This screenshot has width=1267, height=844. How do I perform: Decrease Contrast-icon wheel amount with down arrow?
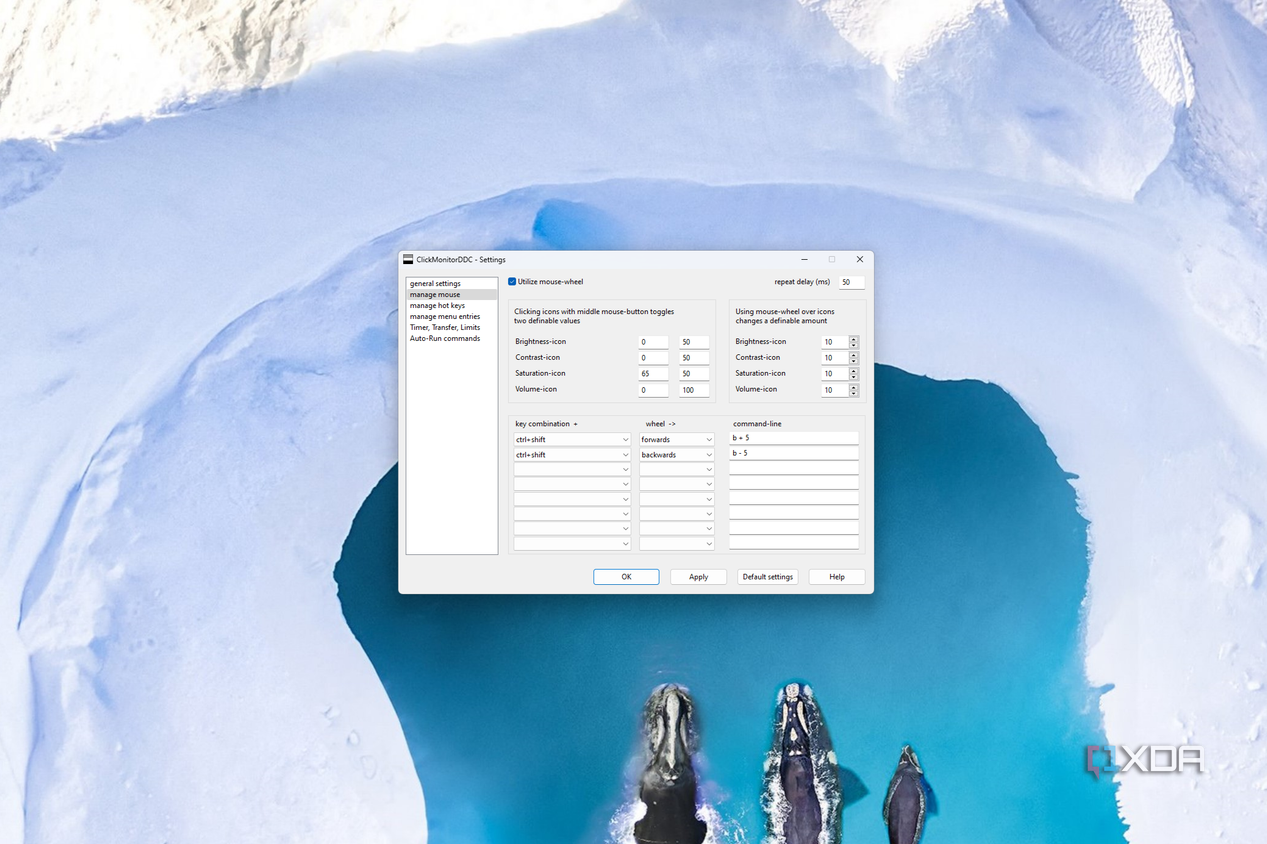pyautogui.click(x=854, y=361)
